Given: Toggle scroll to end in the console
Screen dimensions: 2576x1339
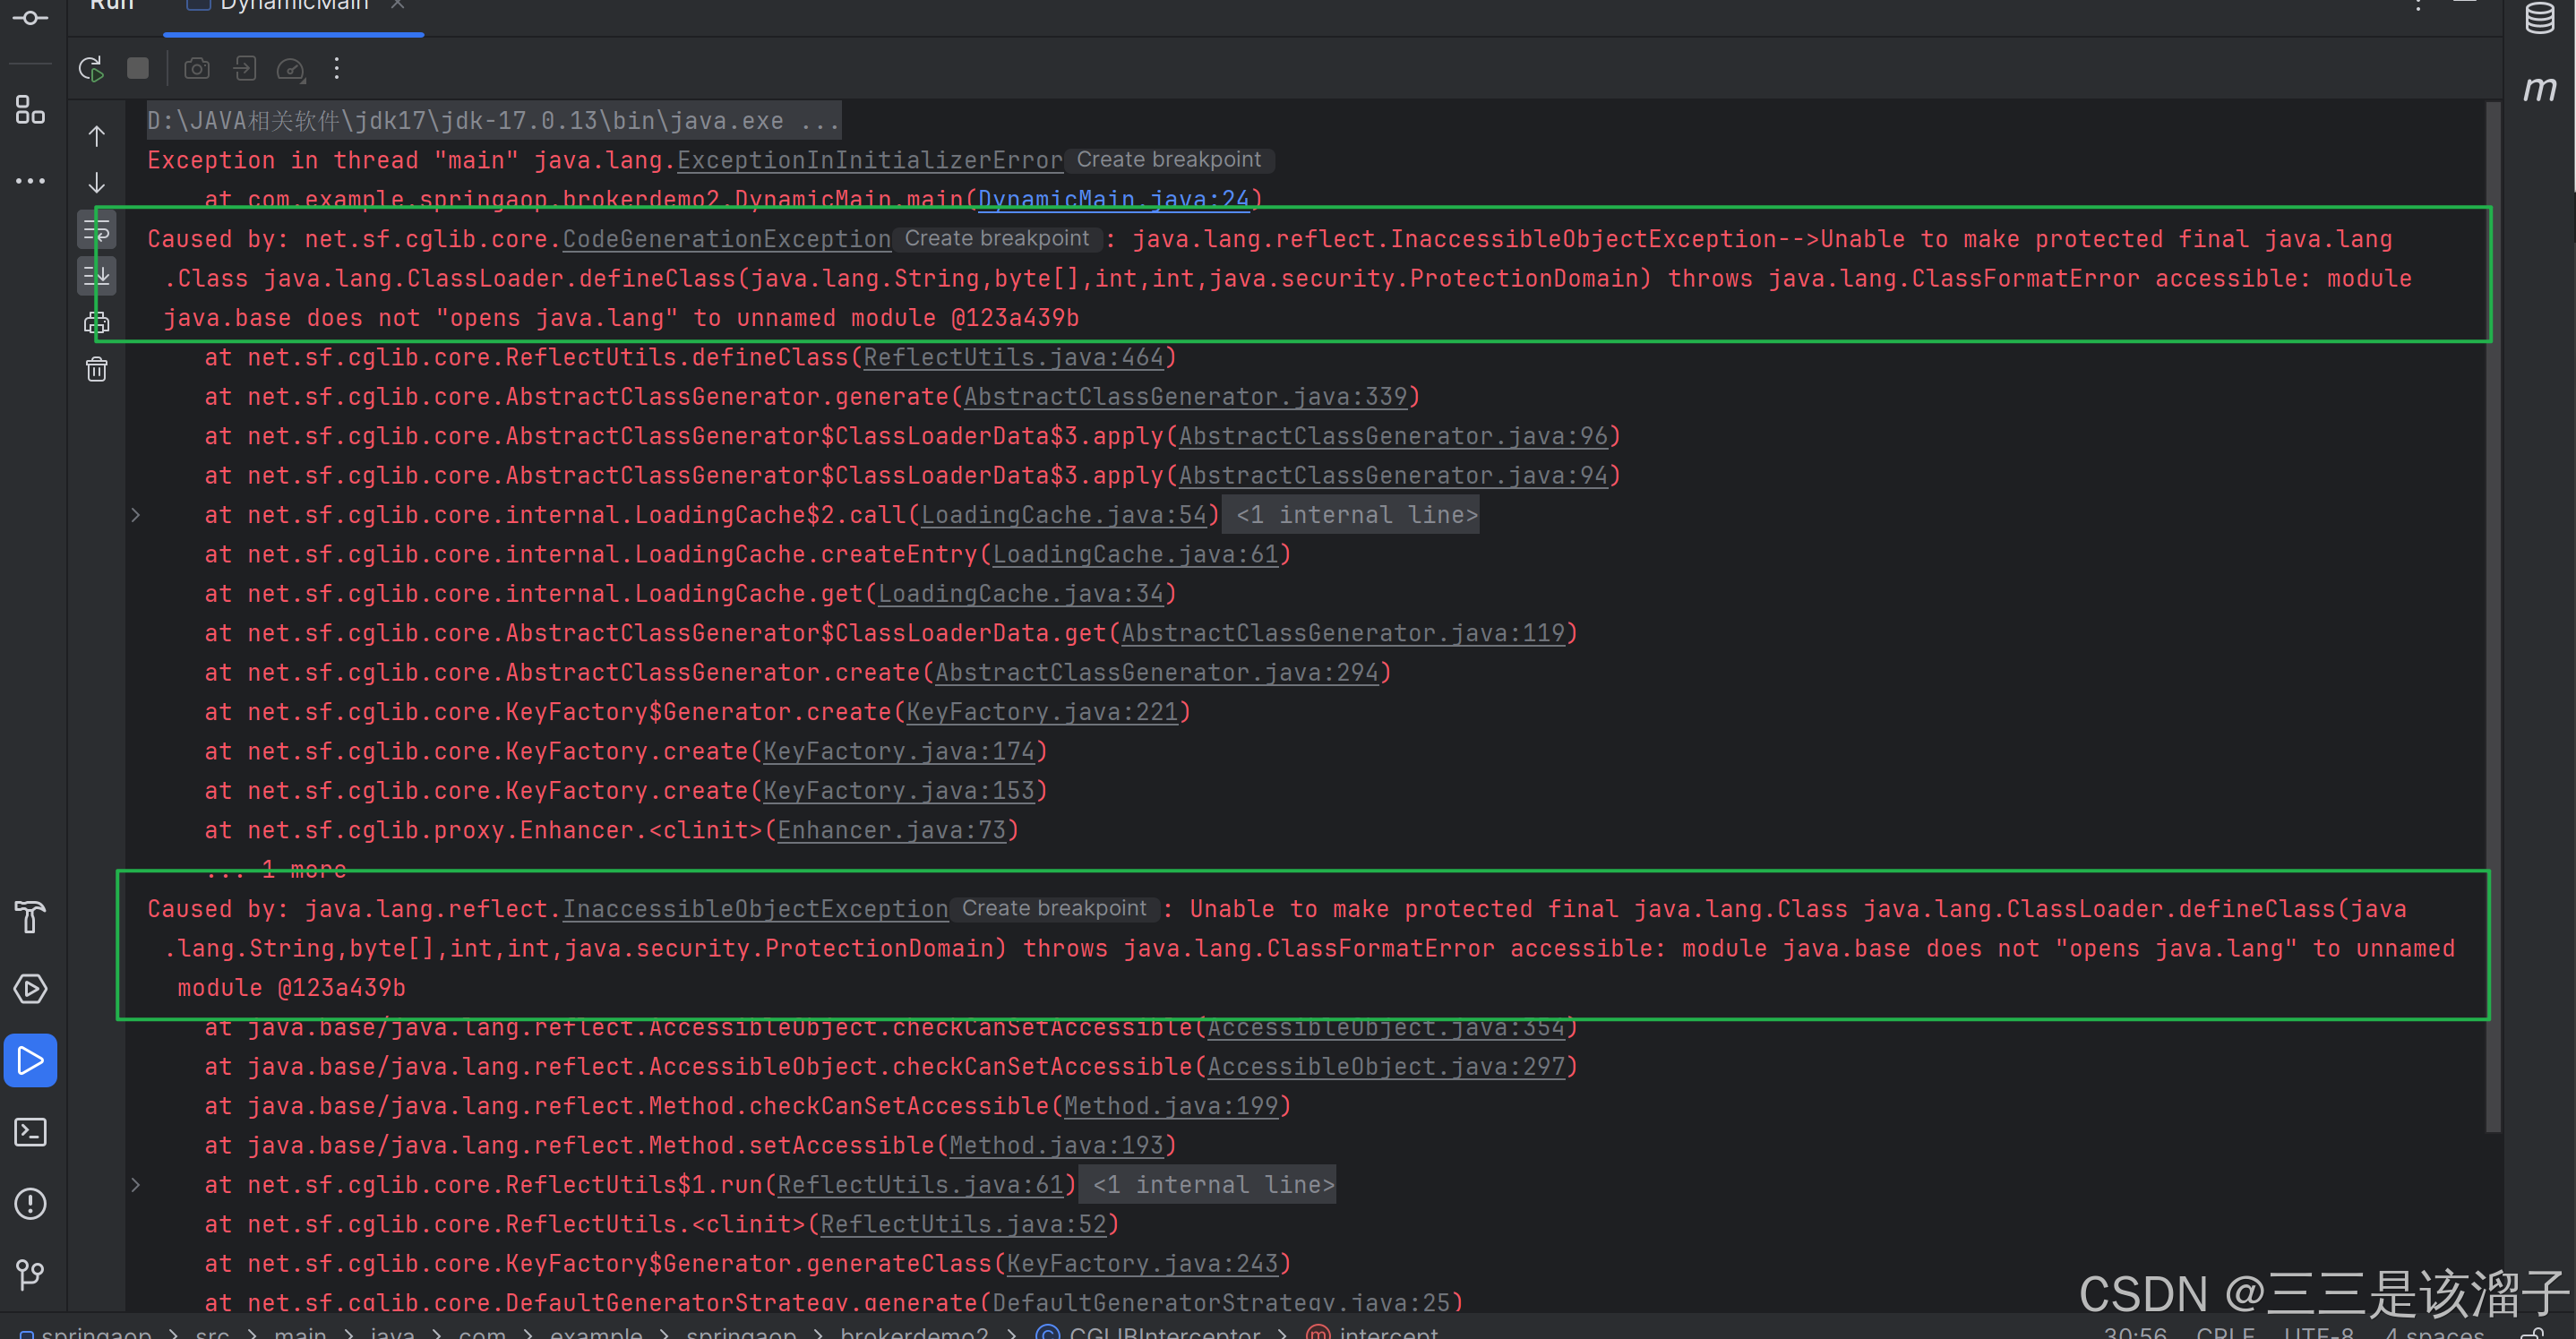Looking at the screenshot, I should coord(96,276).
